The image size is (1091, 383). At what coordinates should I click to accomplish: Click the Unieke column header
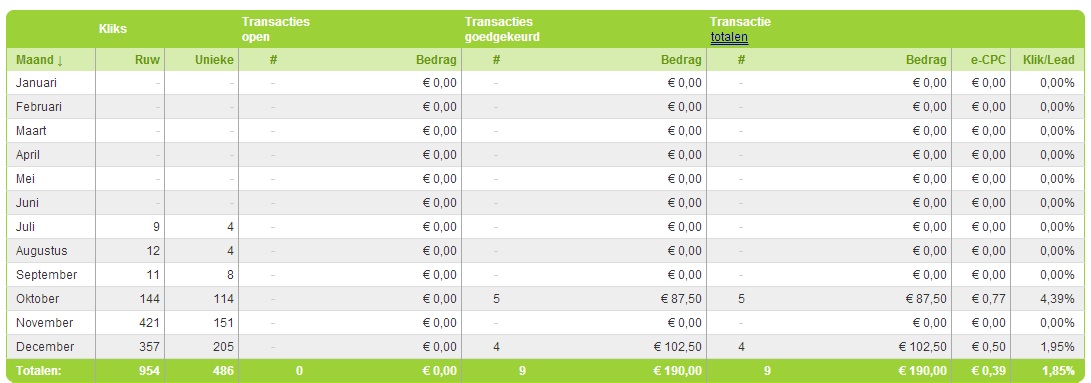(x=214, y=61)
